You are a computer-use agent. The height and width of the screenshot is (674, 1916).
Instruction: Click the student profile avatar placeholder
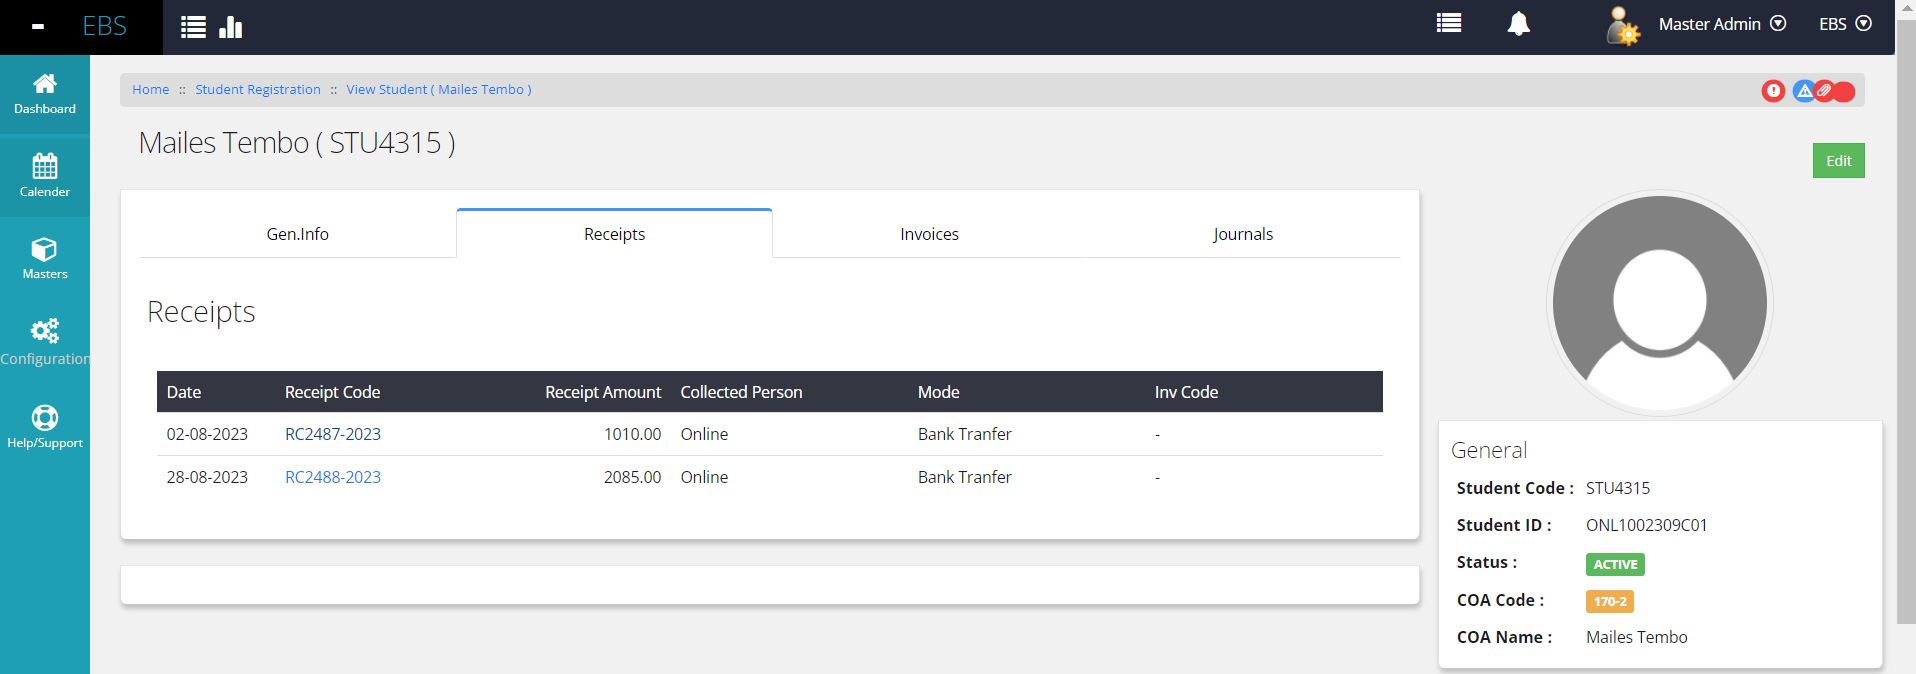(x=1659, y=303)
